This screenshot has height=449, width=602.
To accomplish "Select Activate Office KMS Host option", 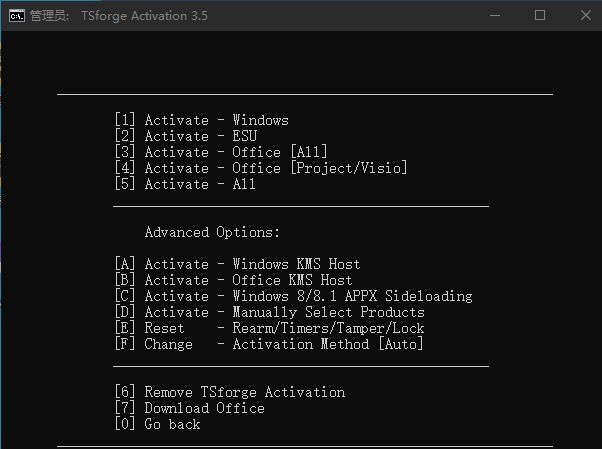I will coord(234,280).
